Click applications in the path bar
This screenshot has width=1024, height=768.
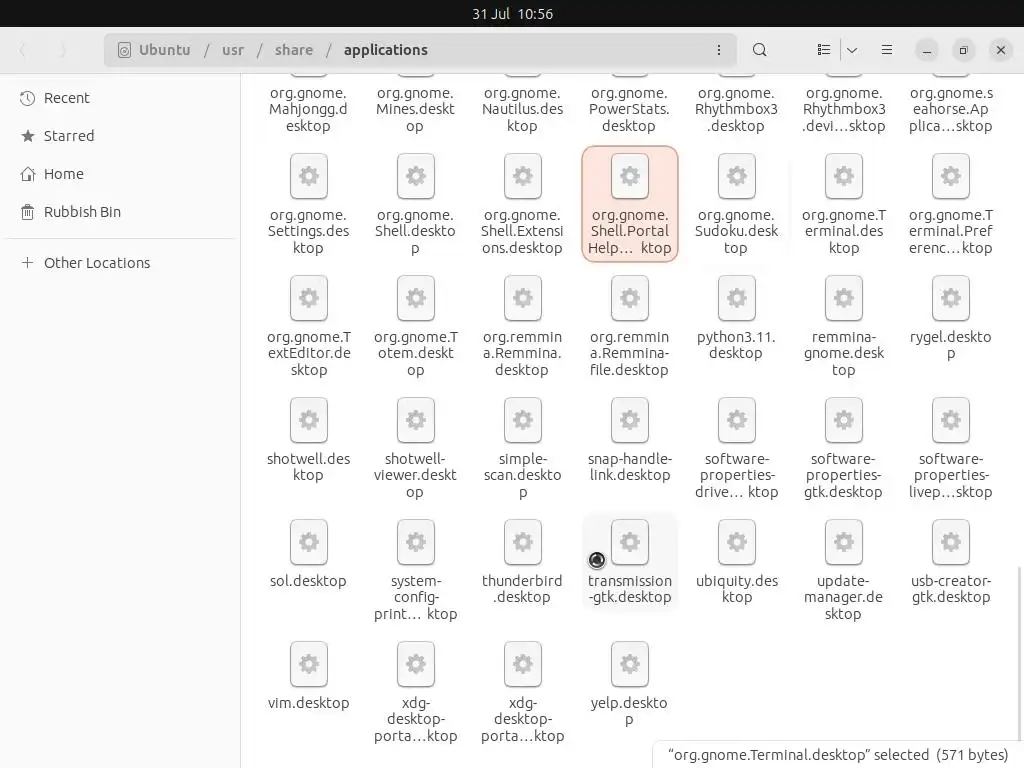coord(386,50)
